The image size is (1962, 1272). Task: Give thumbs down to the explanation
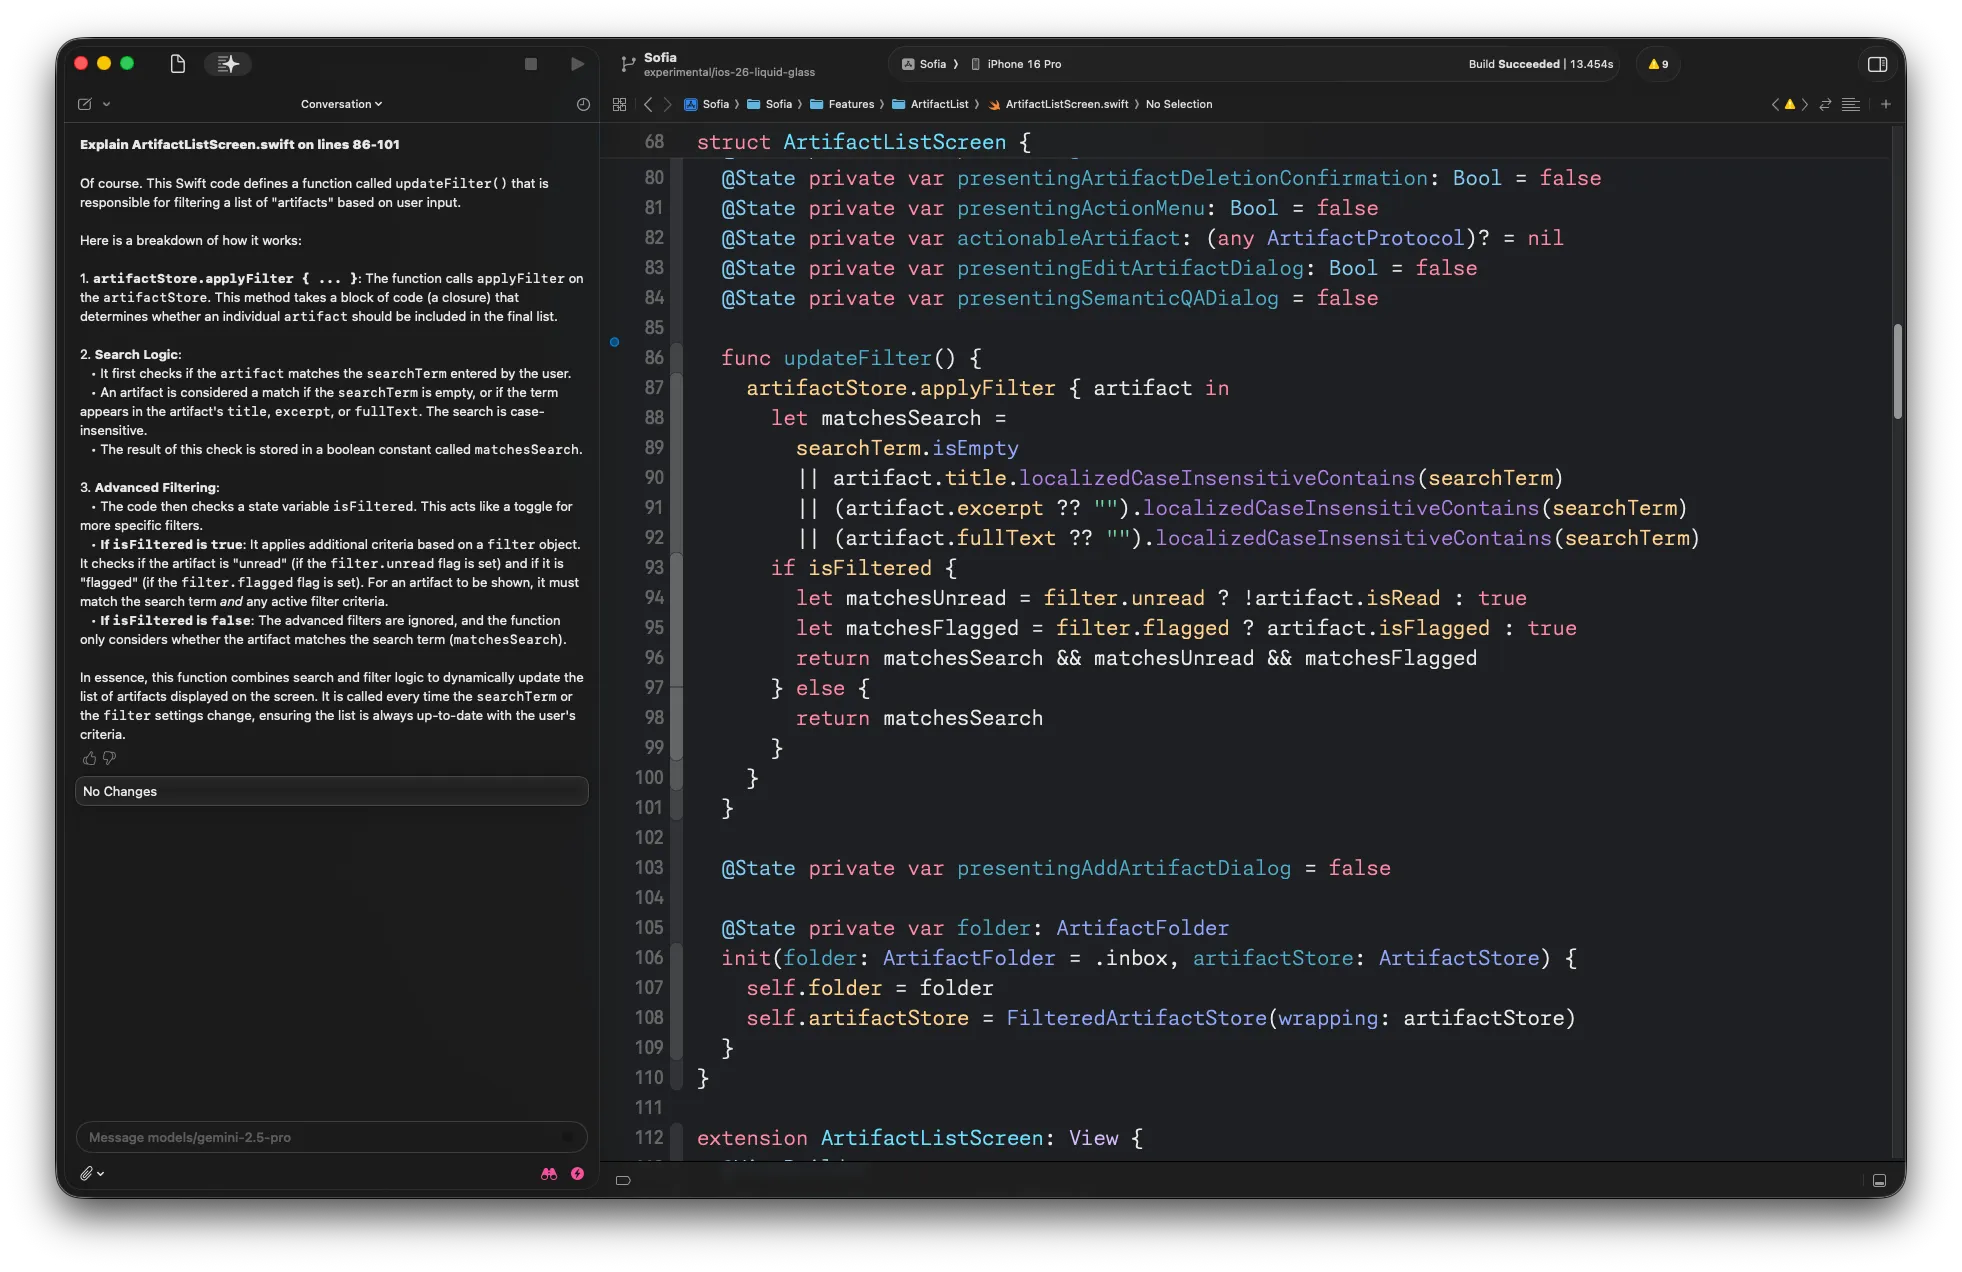click(109, 758)
